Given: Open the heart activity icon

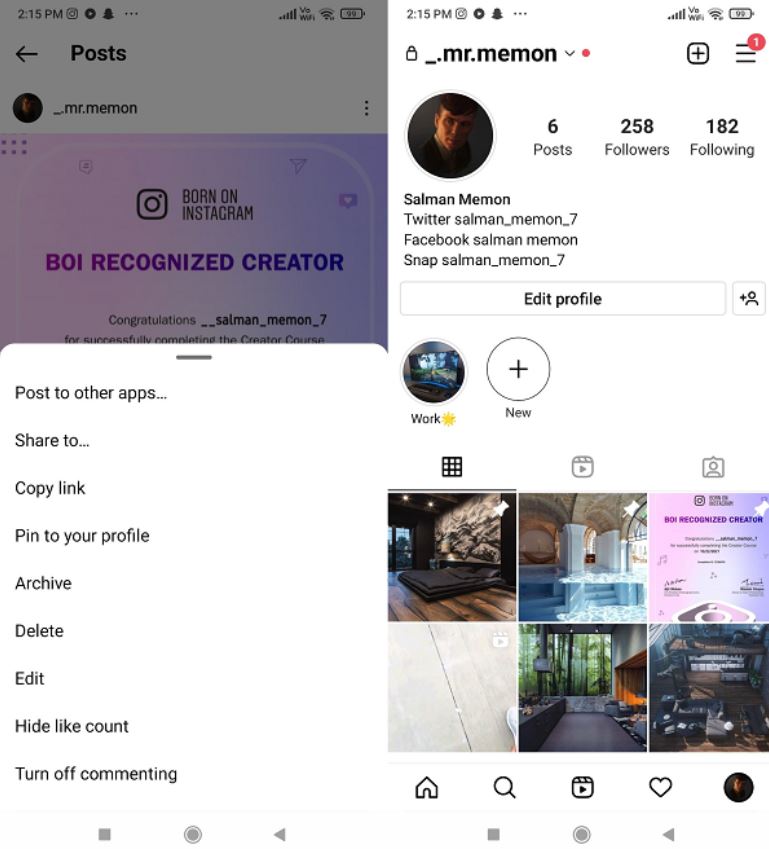Looking at the screenshot, I should 660,787.
